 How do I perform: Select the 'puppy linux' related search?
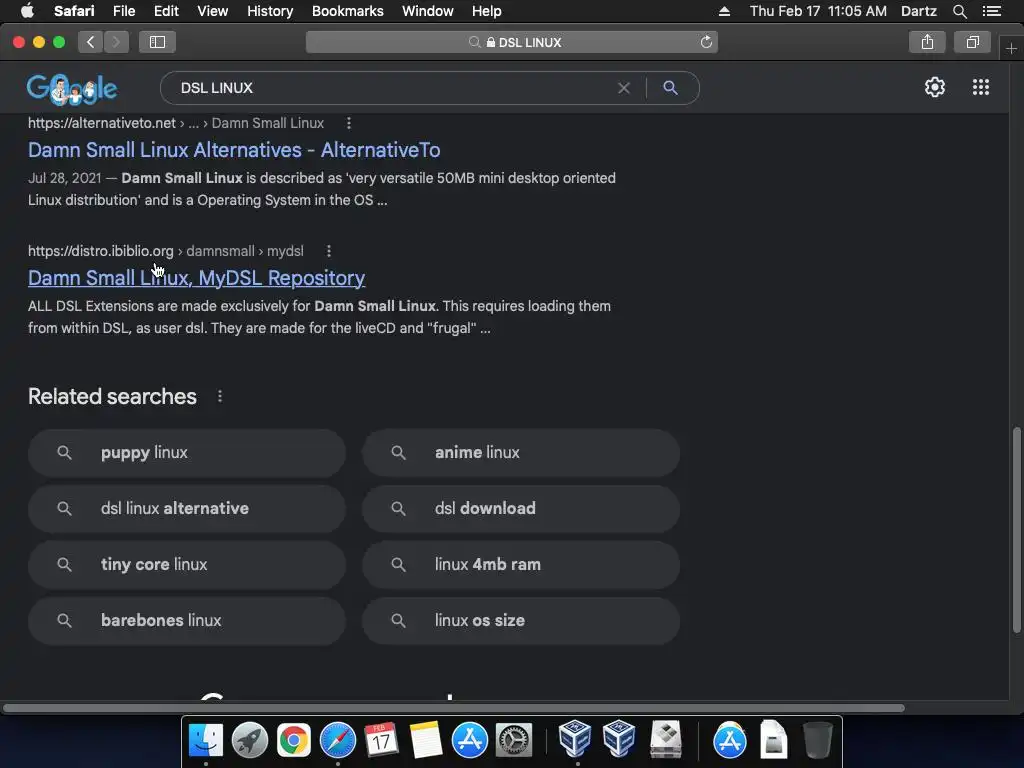coord(187,453)
